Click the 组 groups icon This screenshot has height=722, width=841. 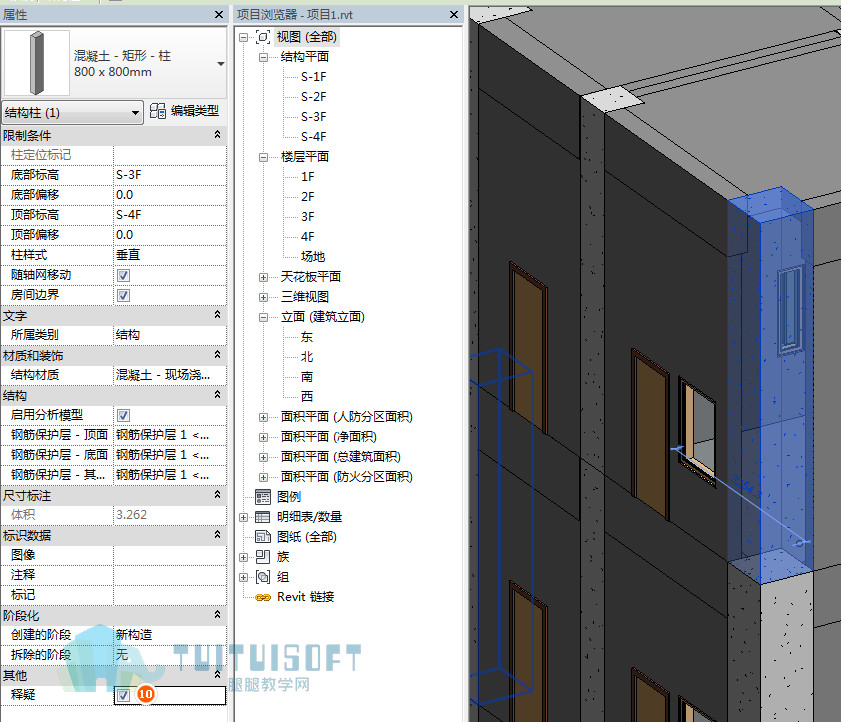[263, 577]
